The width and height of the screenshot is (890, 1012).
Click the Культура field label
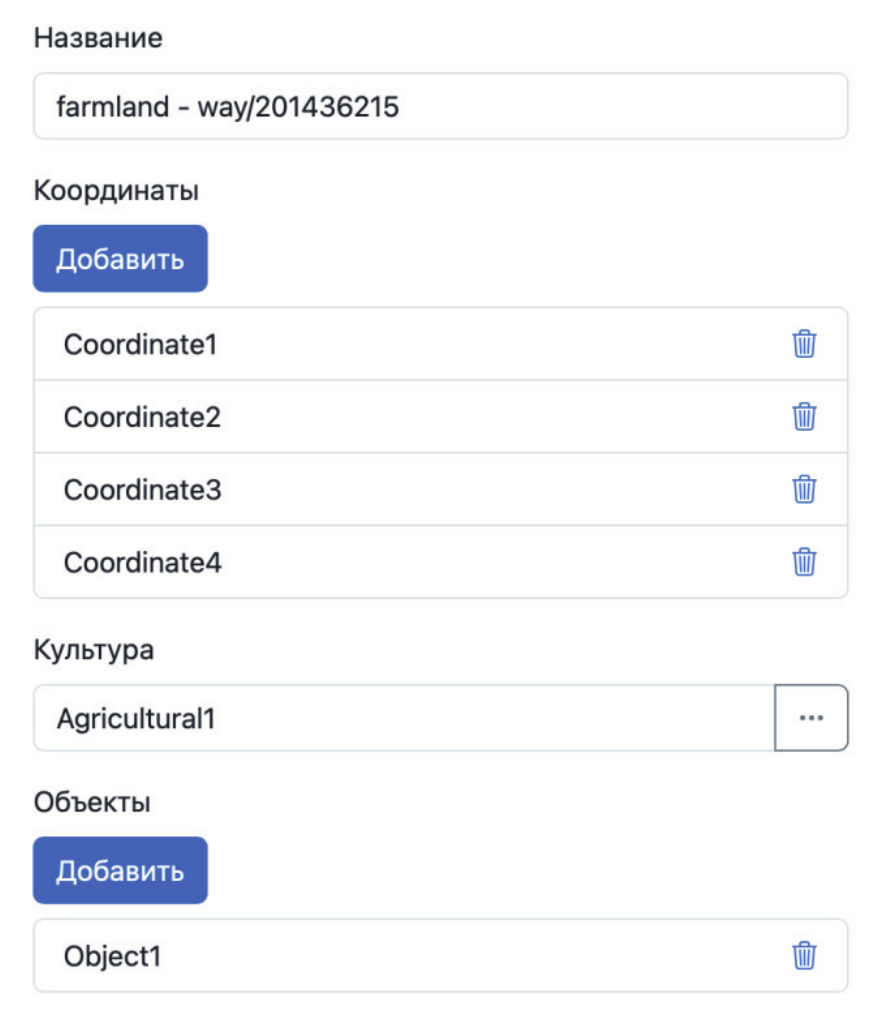coord(94,650)
